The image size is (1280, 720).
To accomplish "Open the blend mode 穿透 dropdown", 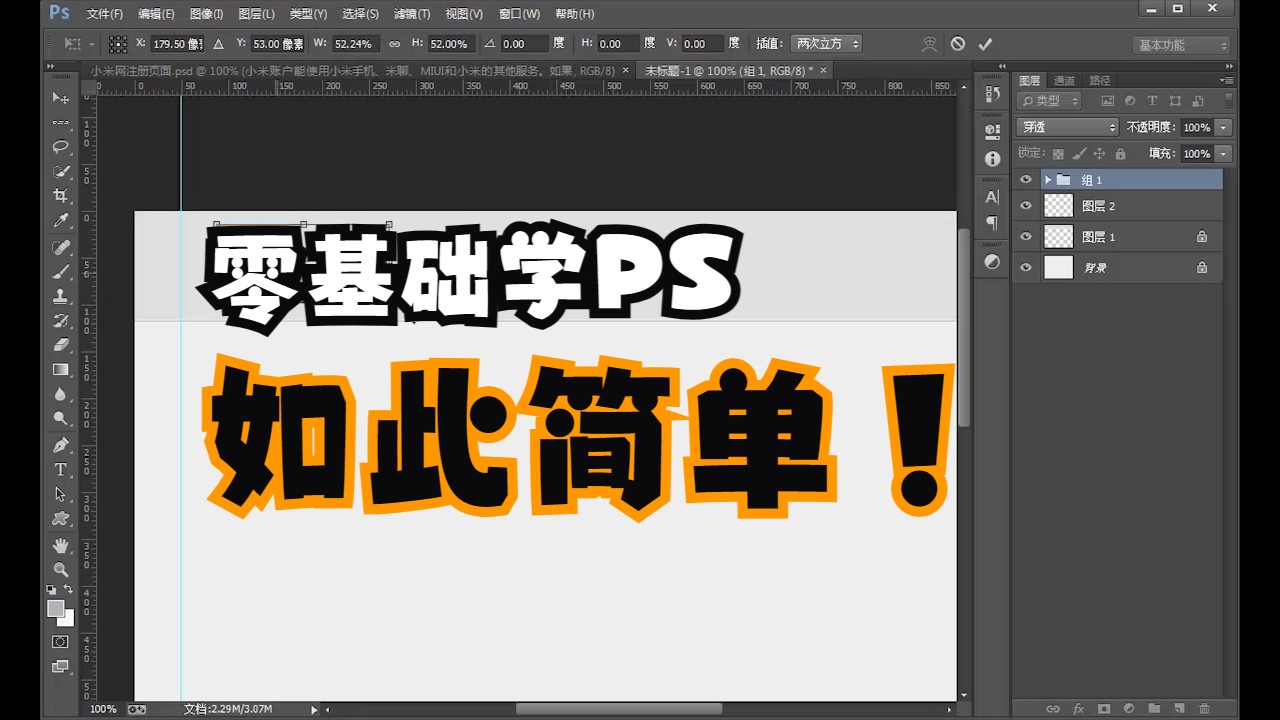I will coord(1068,127).
